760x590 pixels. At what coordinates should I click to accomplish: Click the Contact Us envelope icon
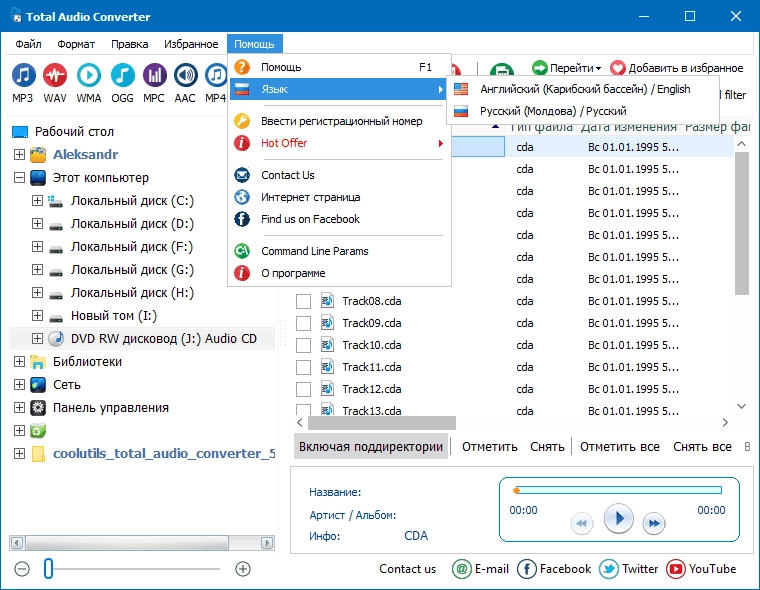242,175
